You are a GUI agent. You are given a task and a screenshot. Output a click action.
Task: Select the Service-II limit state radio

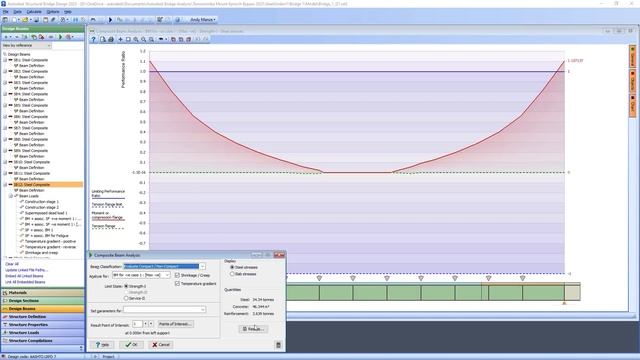[126, 298]
